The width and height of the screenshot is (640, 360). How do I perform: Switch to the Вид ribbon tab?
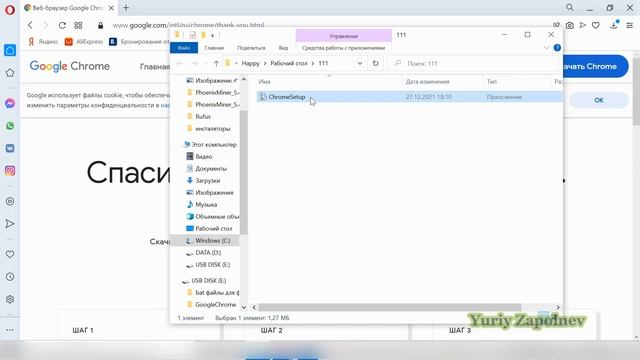pos(283,48)
